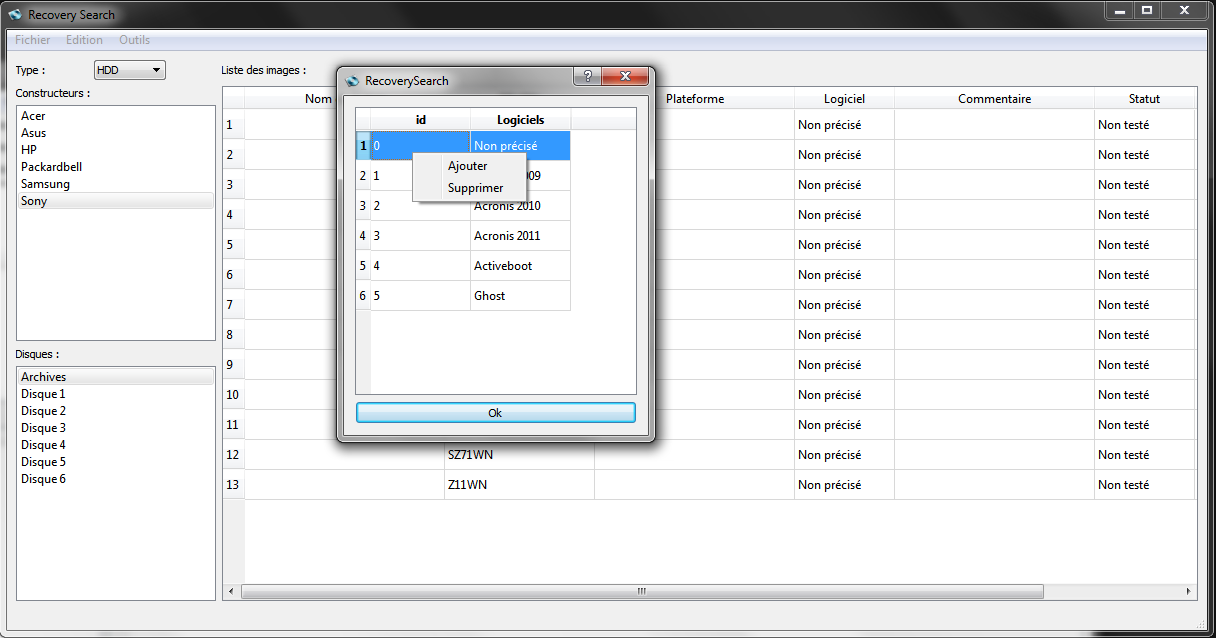
Task: Click the Commentaire column header
Action: pos(993,99)
